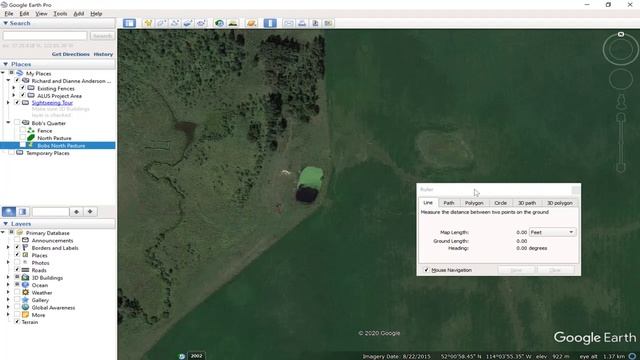This screenshot has height=360, width=640.
Task: Click the Get Directions link
Action: 71,54
